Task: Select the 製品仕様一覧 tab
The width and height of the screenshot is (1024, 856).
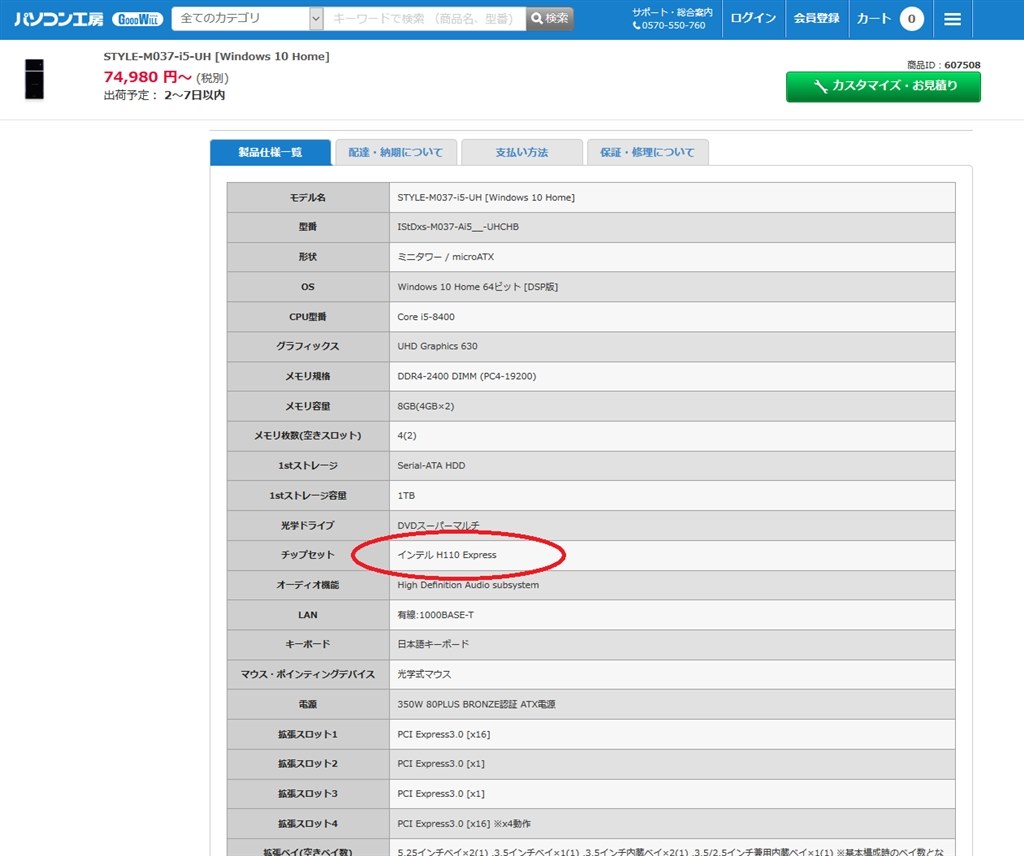Action: coord(270,152)
